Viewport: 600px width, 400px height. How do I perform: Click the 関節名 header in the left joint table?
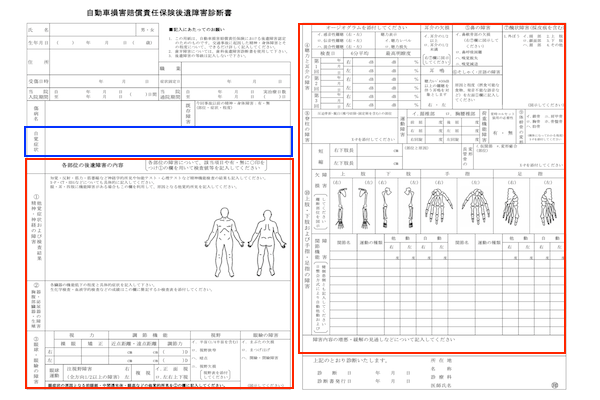[x=343, y=243]
